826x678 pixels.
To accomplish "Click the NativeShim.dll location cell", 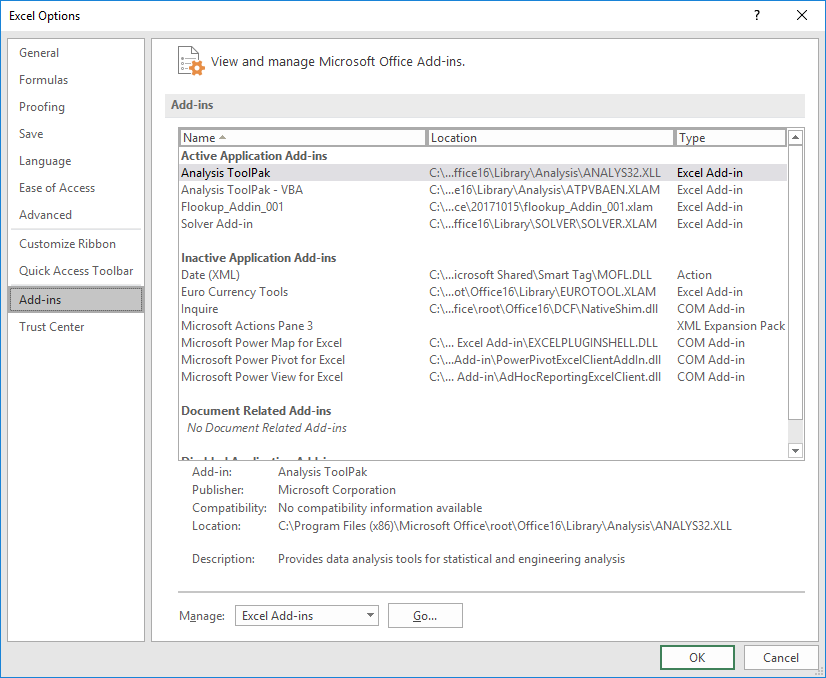I will [544, 309].
